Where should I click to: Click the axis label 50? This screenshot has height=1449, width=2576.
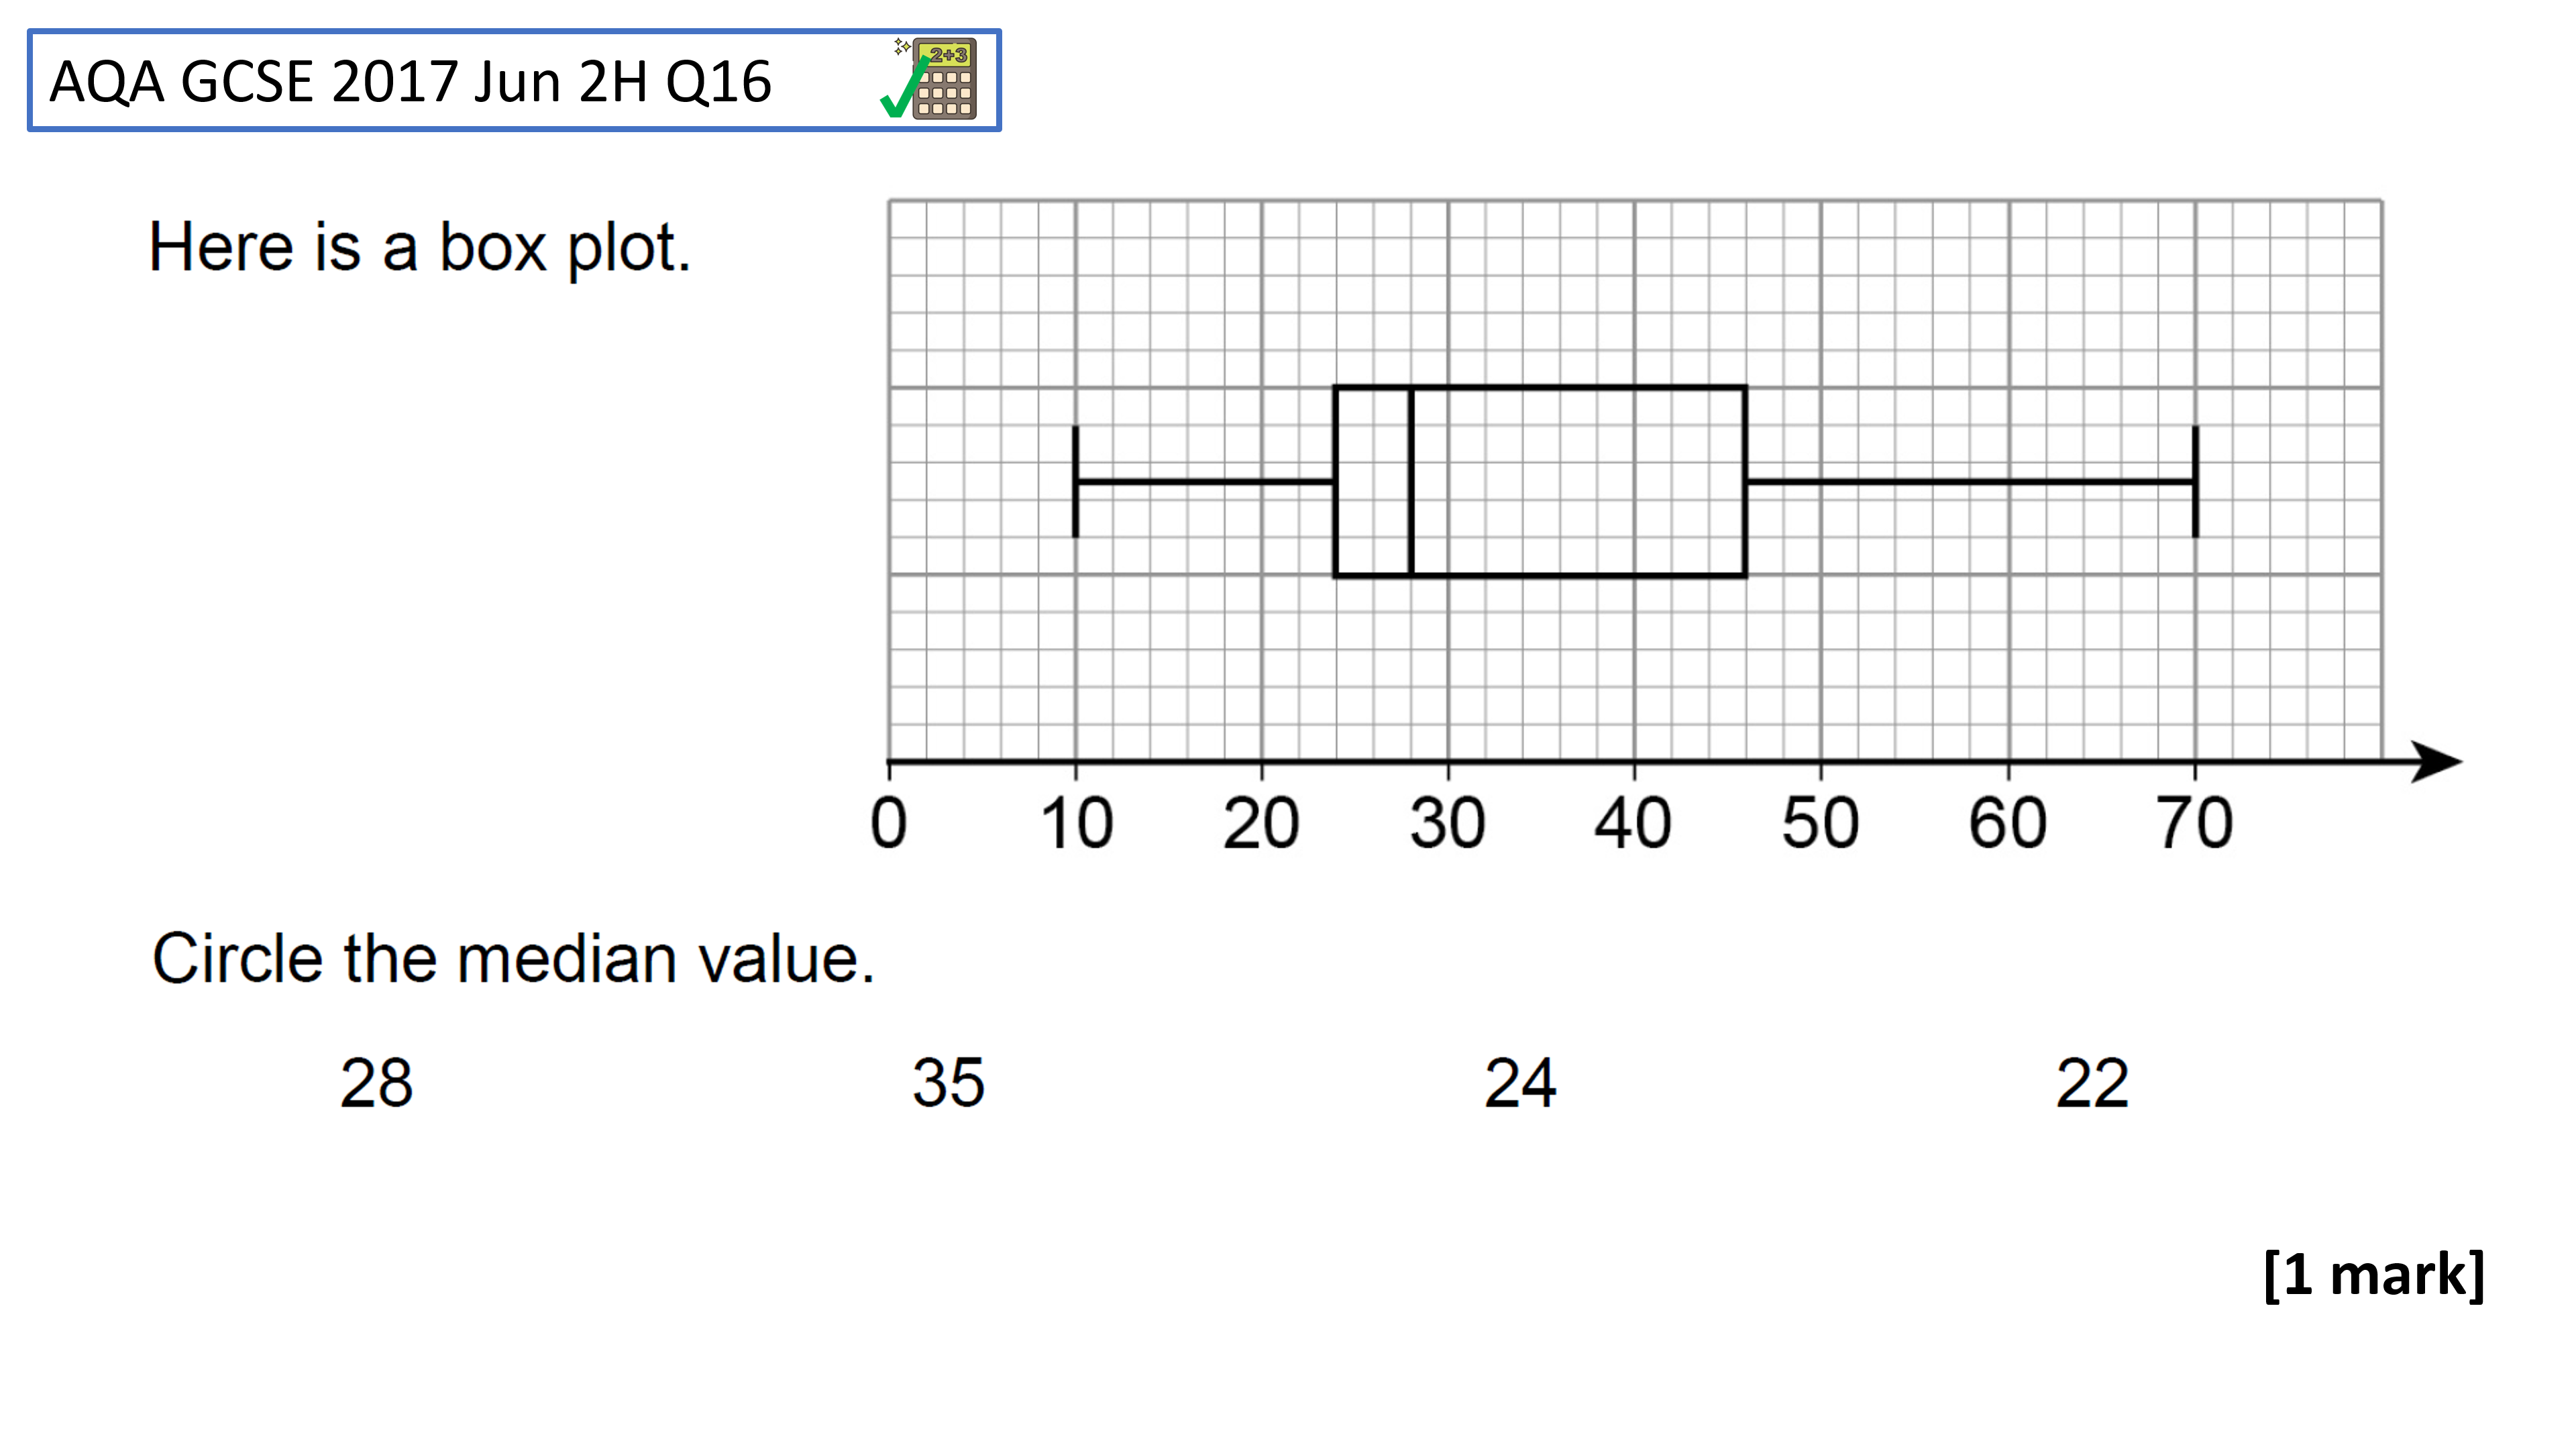(1820, 823)
